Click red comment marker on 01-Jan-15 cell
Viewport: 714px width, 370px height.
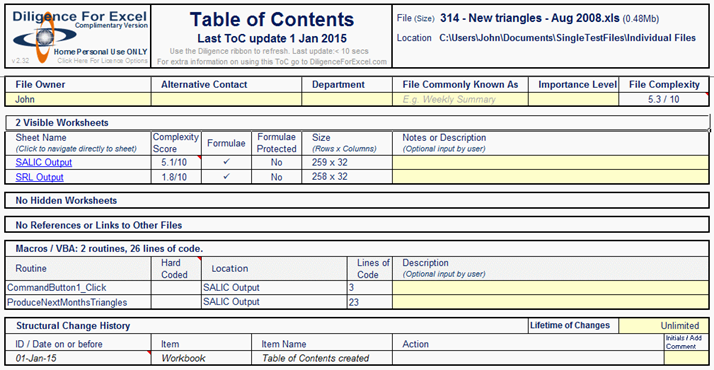click(x=149, y=353)
